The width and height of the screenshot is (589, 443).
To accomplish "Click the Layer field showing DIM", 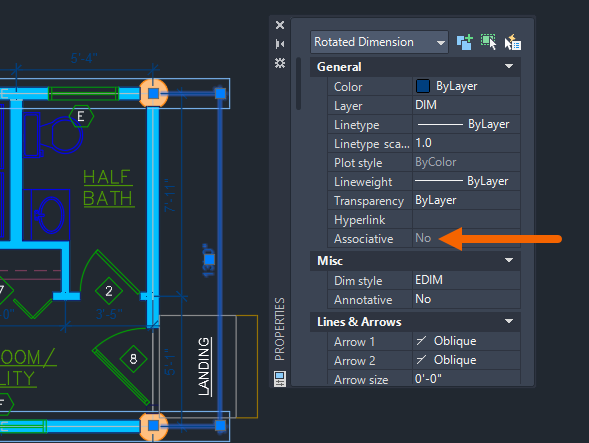I will 466,105.
